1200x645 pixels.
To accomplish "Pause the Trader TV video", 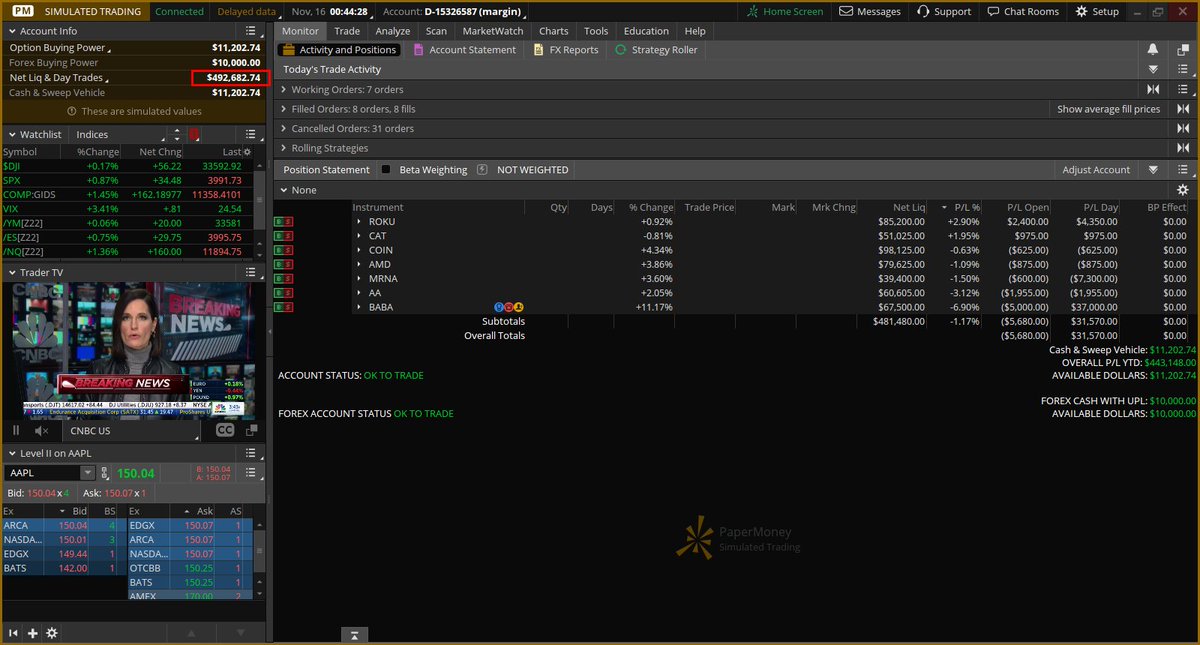I will 16,430.
